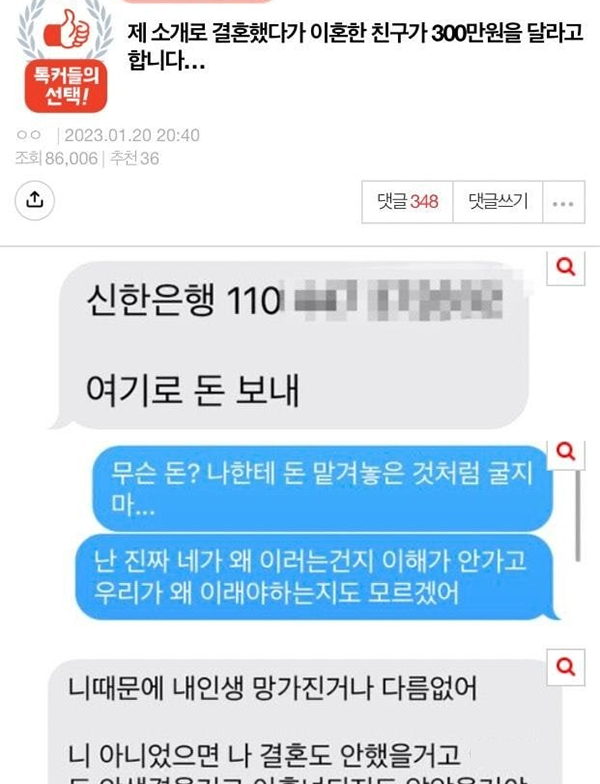Click the magnifier on the blue chat image
600x784 pixels.
tap(566, 452)
